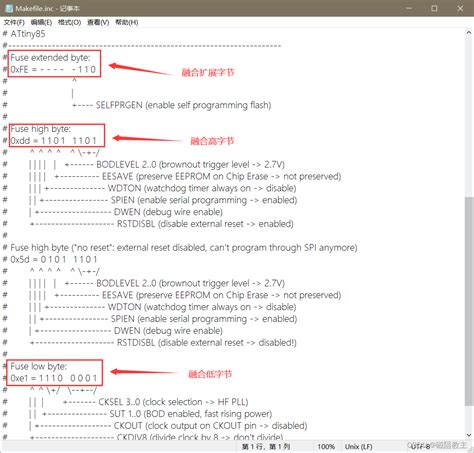Open the 编辑(E) menu
The width and height of the screenshot is (474, 453).
pos(41,22)
